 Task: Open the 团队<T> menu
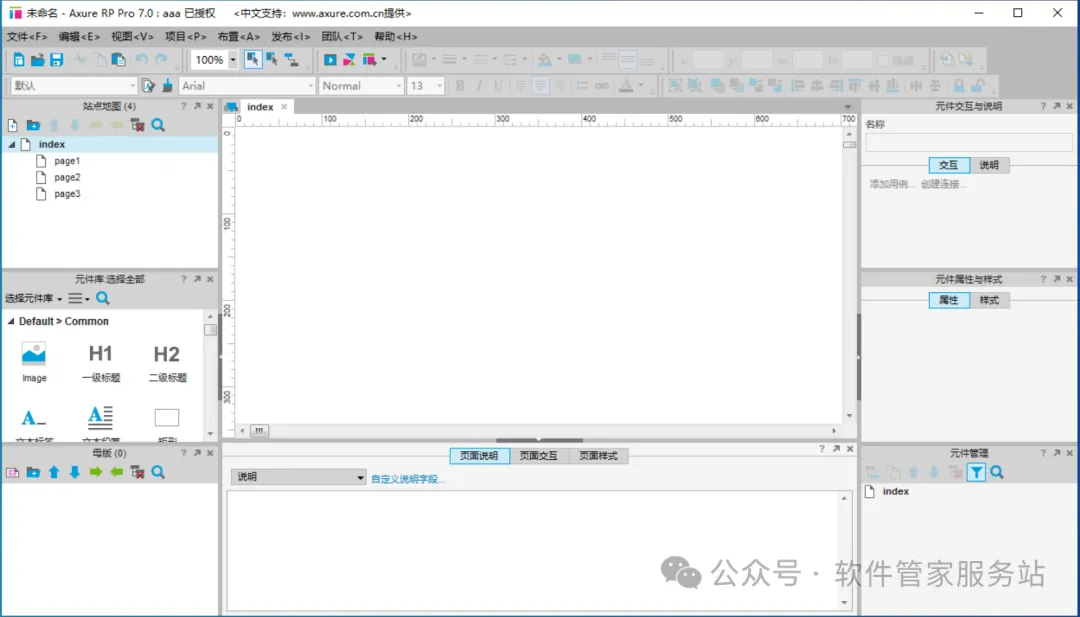(x=342, y=36)
